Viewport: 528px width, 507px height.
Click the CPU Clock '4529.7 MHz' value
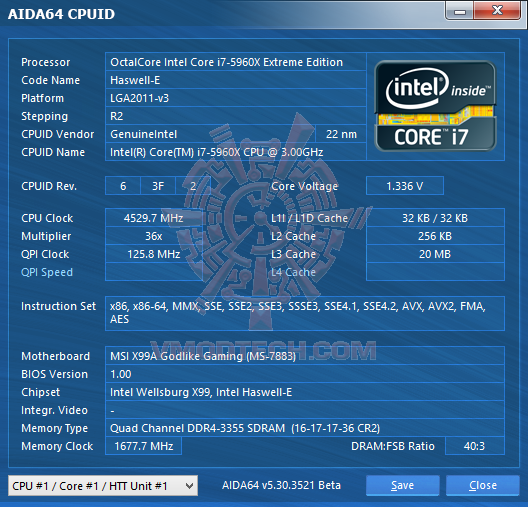coord(154,218)
